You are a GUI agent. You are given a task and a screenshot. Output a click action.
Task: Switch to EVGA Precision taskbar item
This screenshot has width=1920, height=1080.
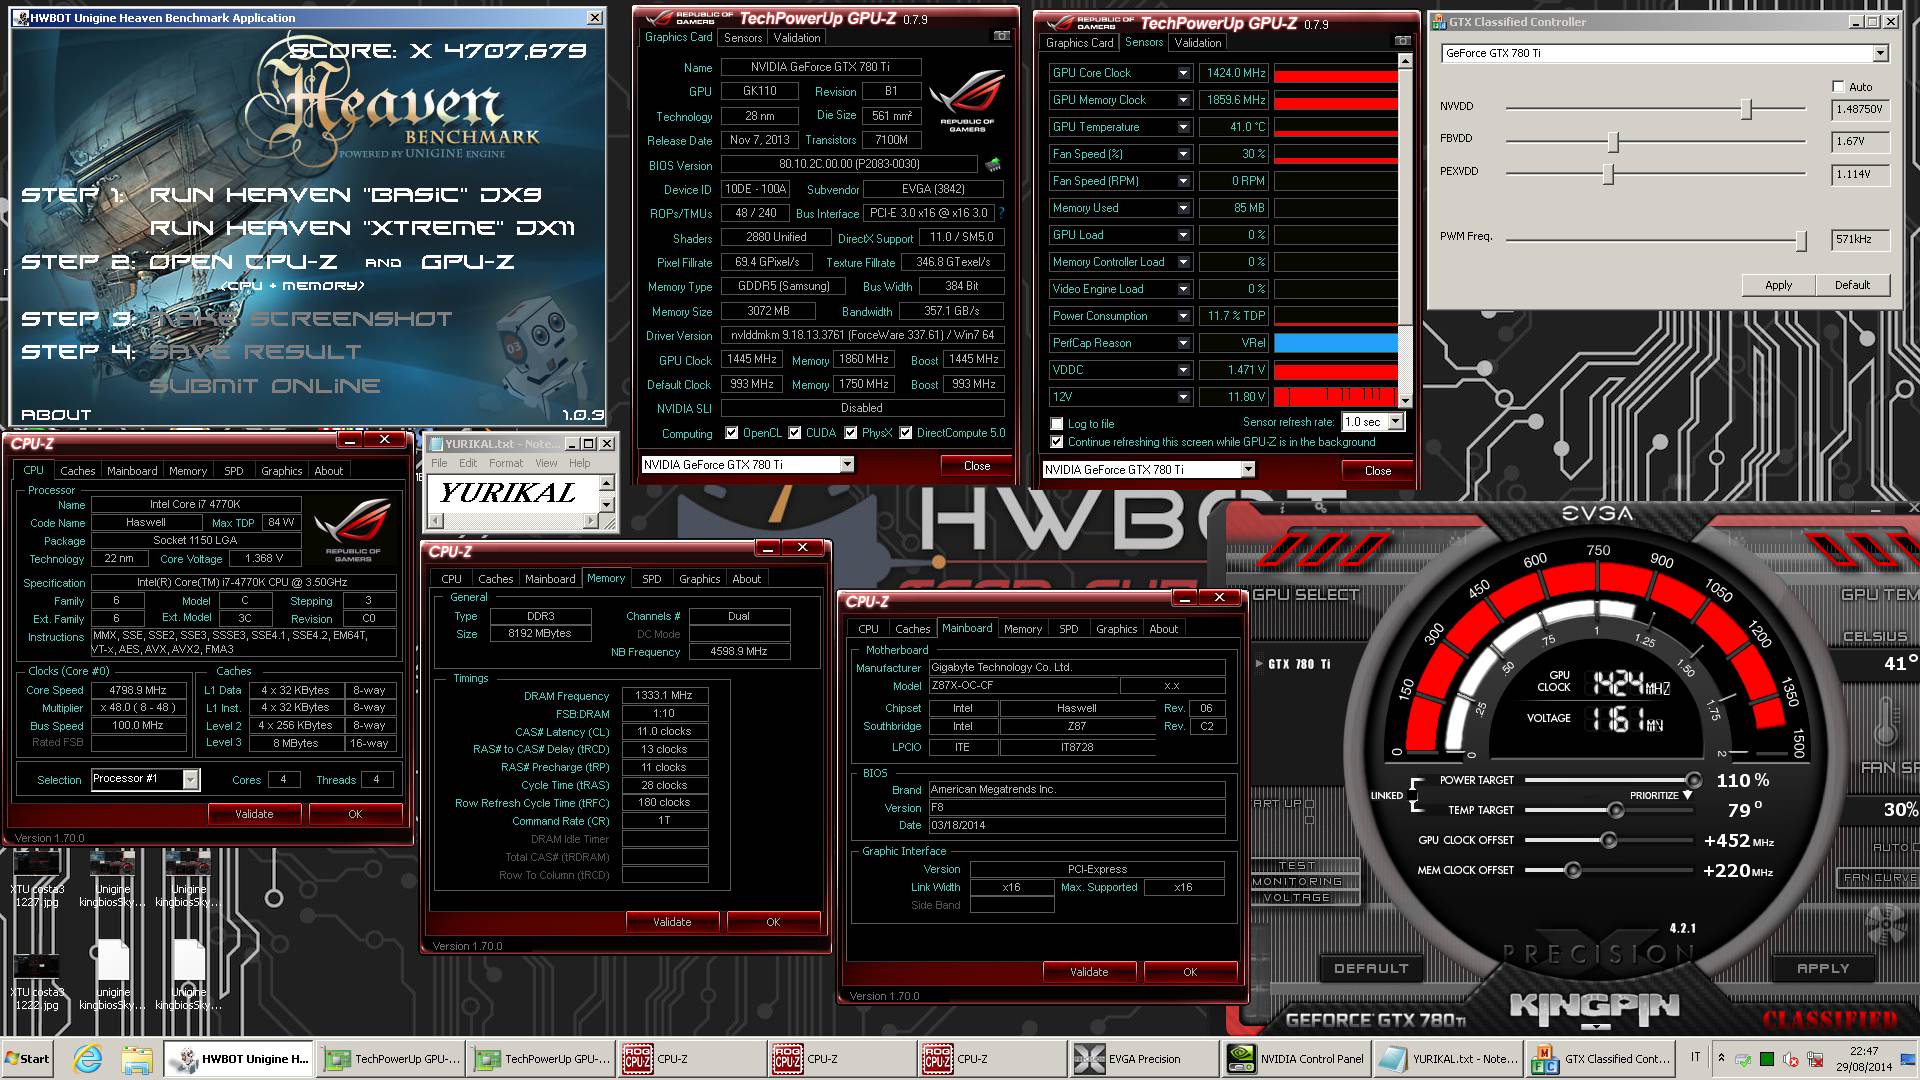pyautogui.click(x=1142, y=1059)
